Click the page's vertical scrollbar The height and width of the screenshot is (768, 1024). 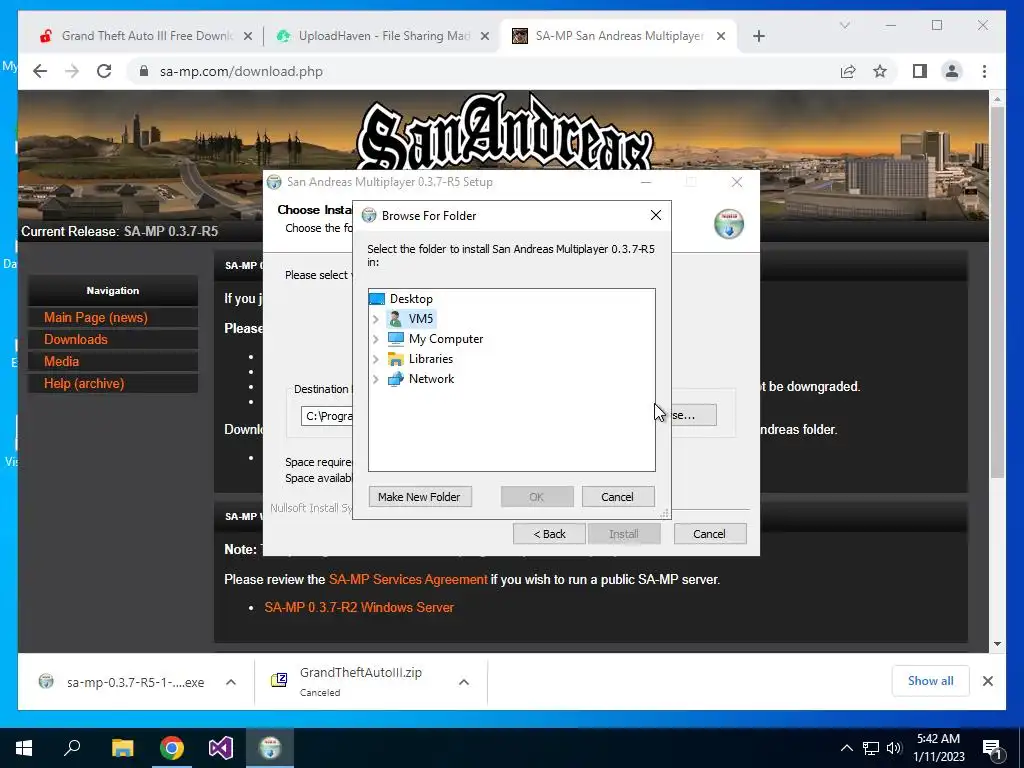tap(997, 292)
